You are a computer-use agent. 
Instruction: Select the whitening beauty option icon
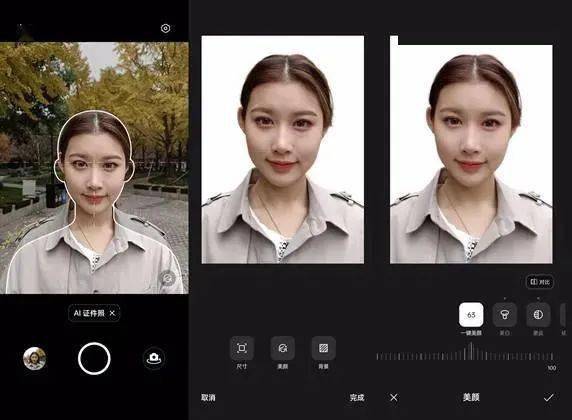pyautogui.click(x=505, y=315)
